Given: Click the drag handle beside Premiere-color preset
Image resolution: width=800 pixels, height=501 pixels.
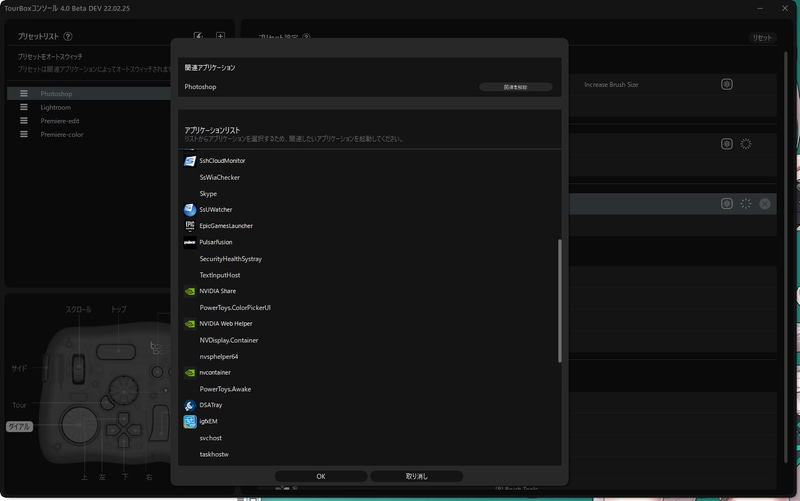Looking at the screenshot, I should (x=23, y=134).
